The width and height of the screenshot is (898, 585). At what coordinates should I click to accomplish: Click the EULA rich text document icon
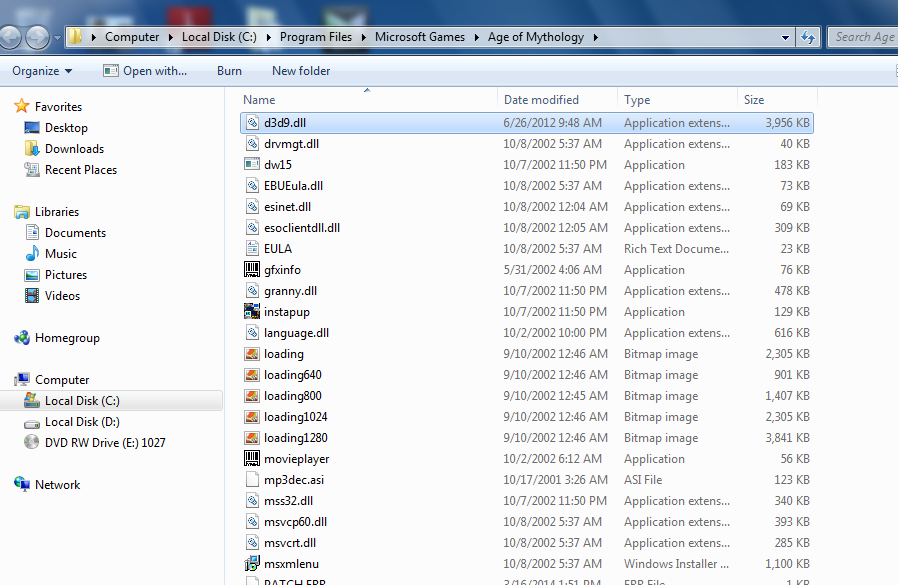252,249
